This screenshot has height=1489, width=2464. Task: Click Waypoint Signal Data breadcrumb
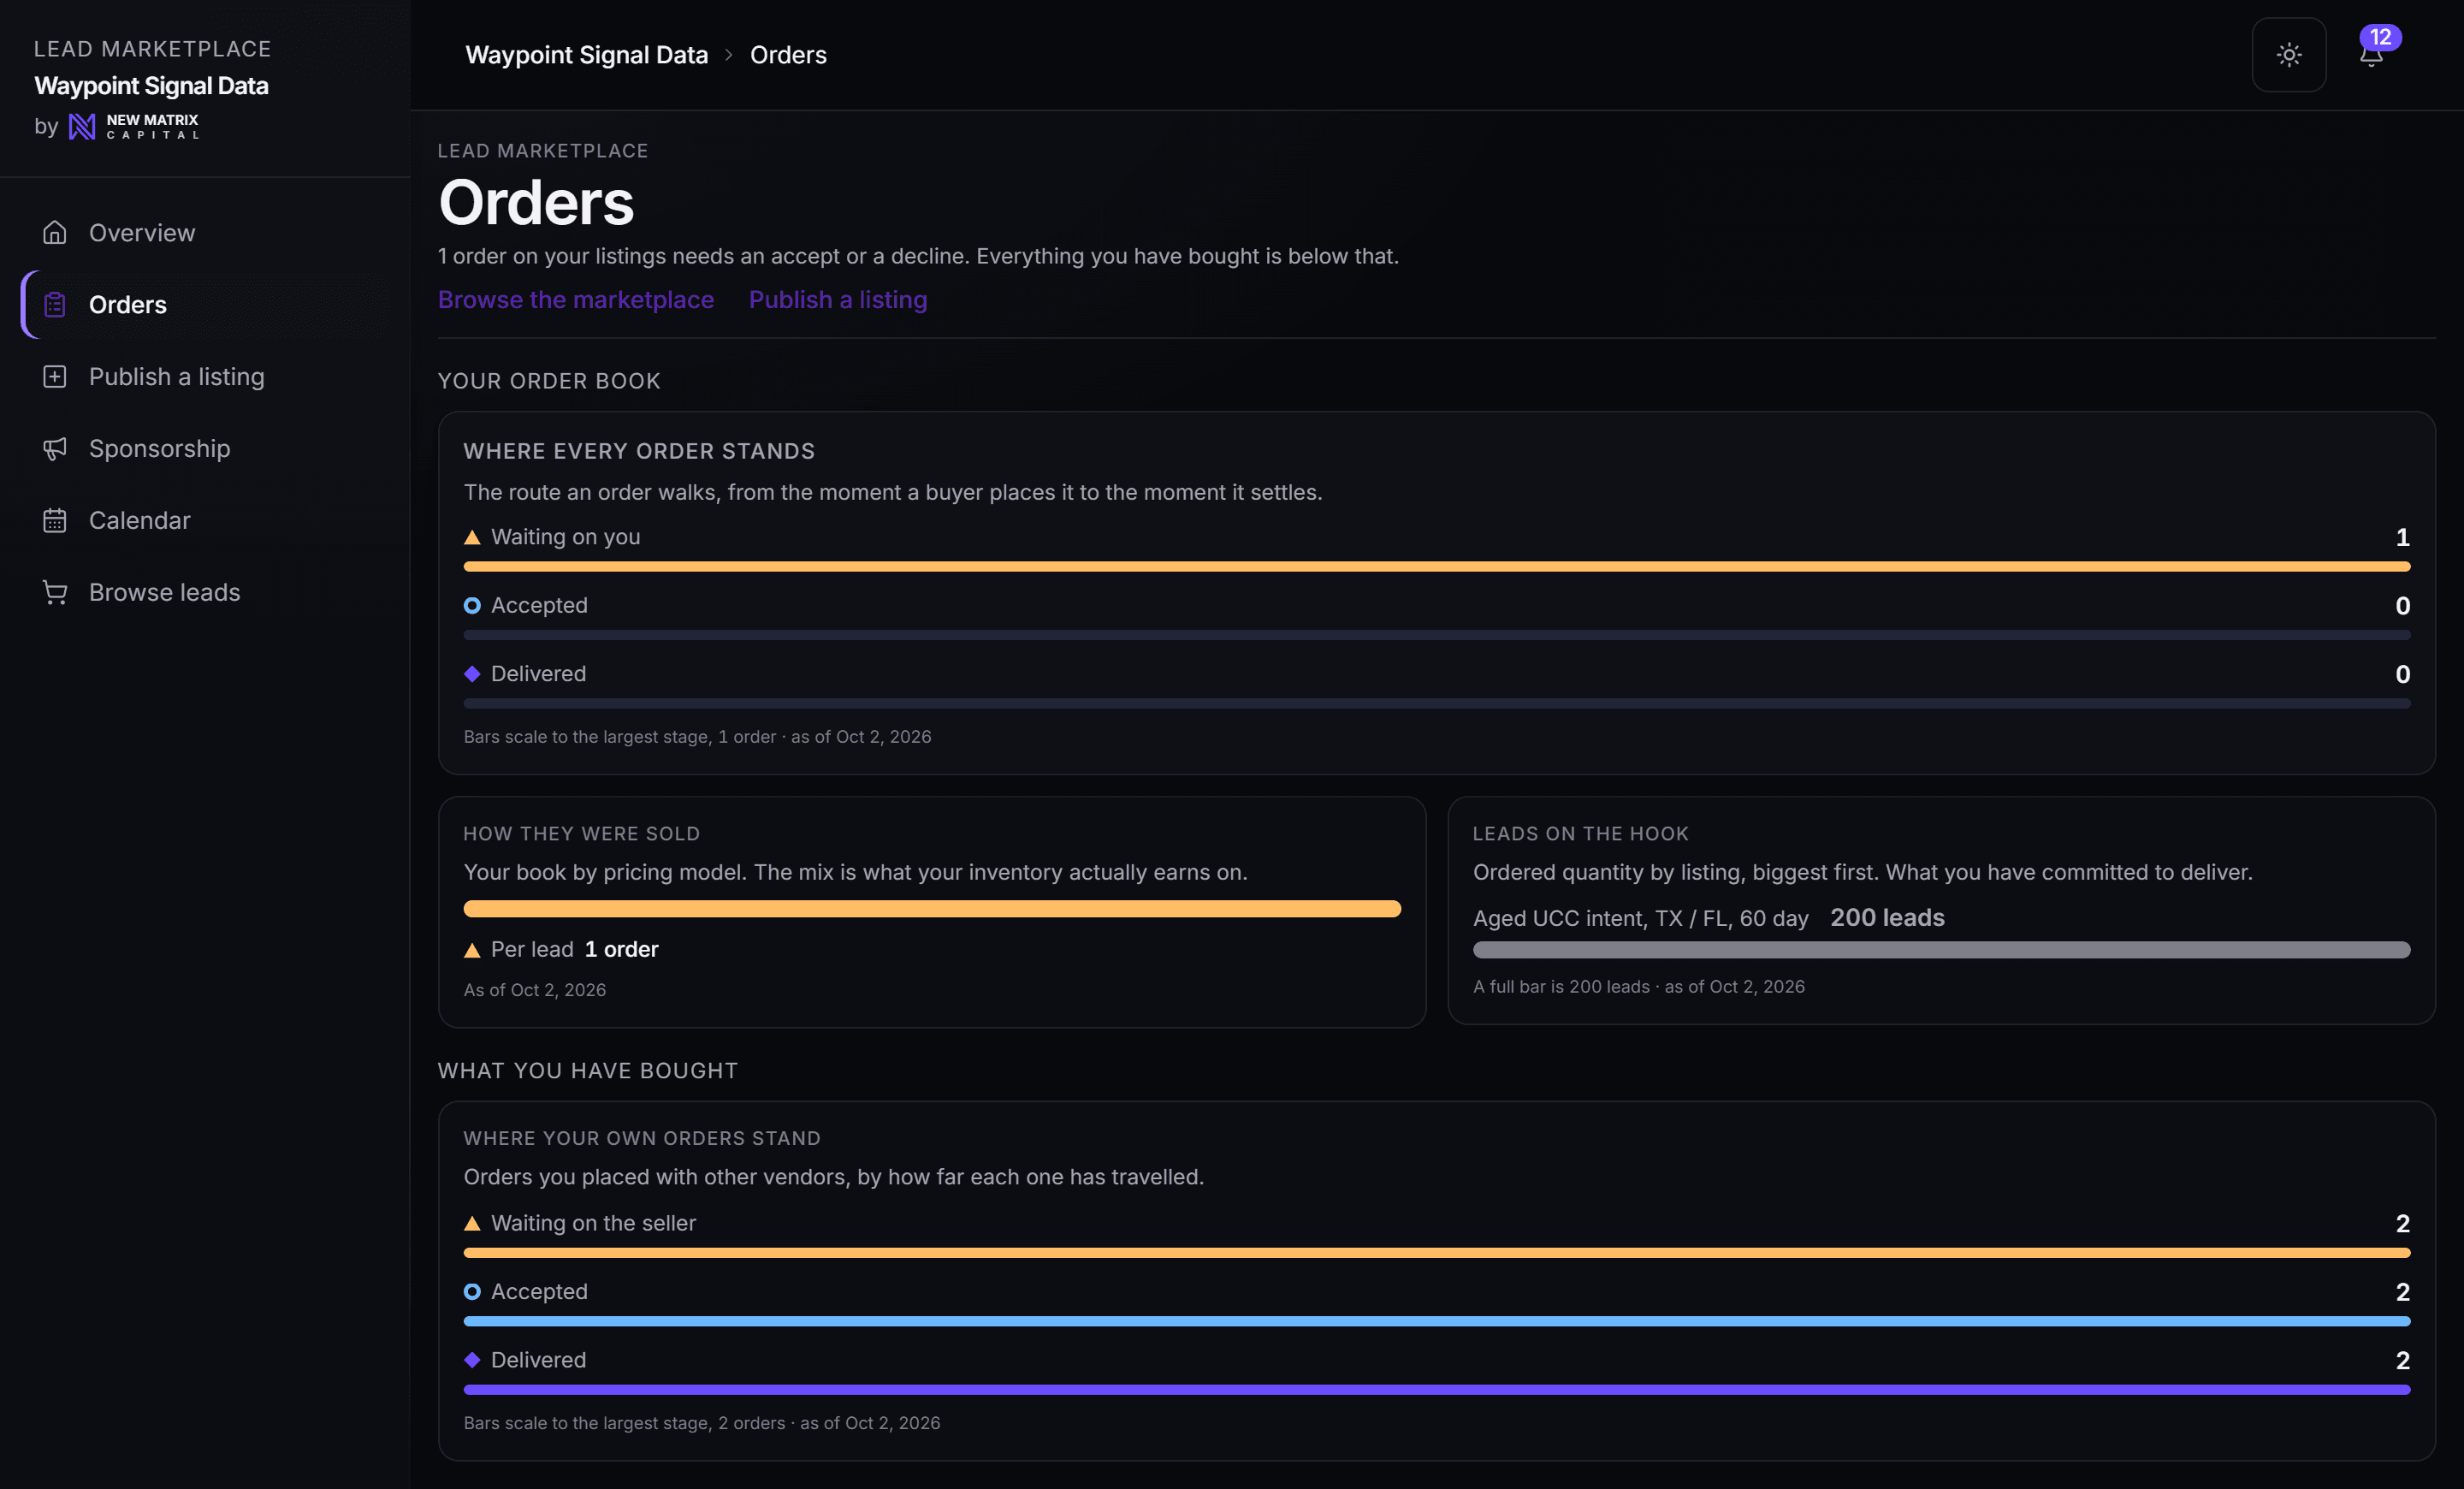pos(587,55)
